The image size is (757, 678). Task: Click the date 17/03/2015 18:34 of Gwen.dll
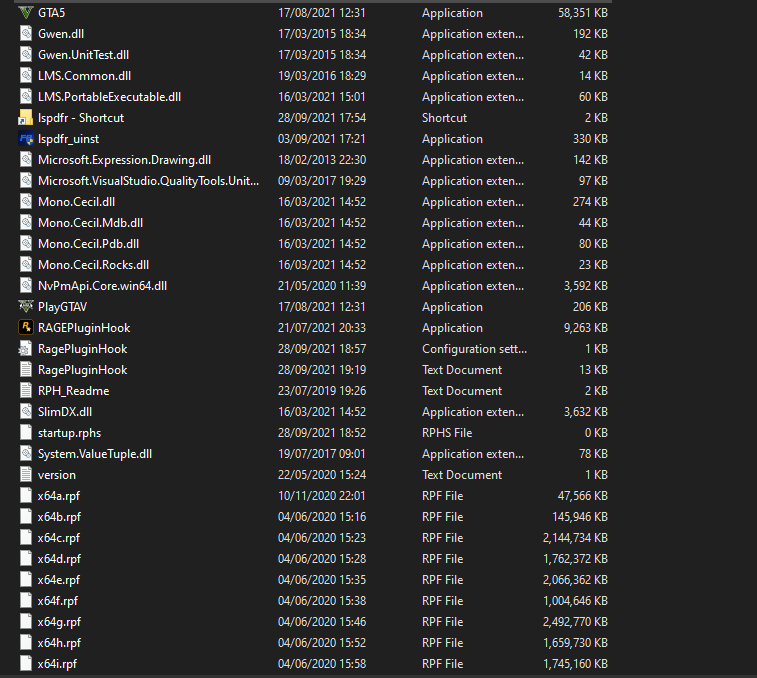click(322, 34)
